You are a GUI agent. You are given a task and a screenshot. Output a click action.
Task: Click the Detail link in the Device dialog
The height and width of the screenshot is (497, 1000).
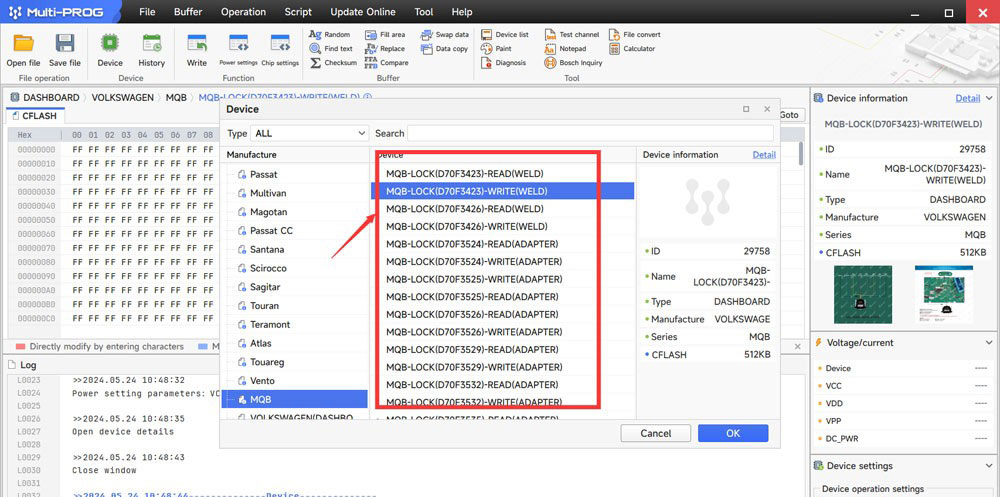(x=764, y=155)
